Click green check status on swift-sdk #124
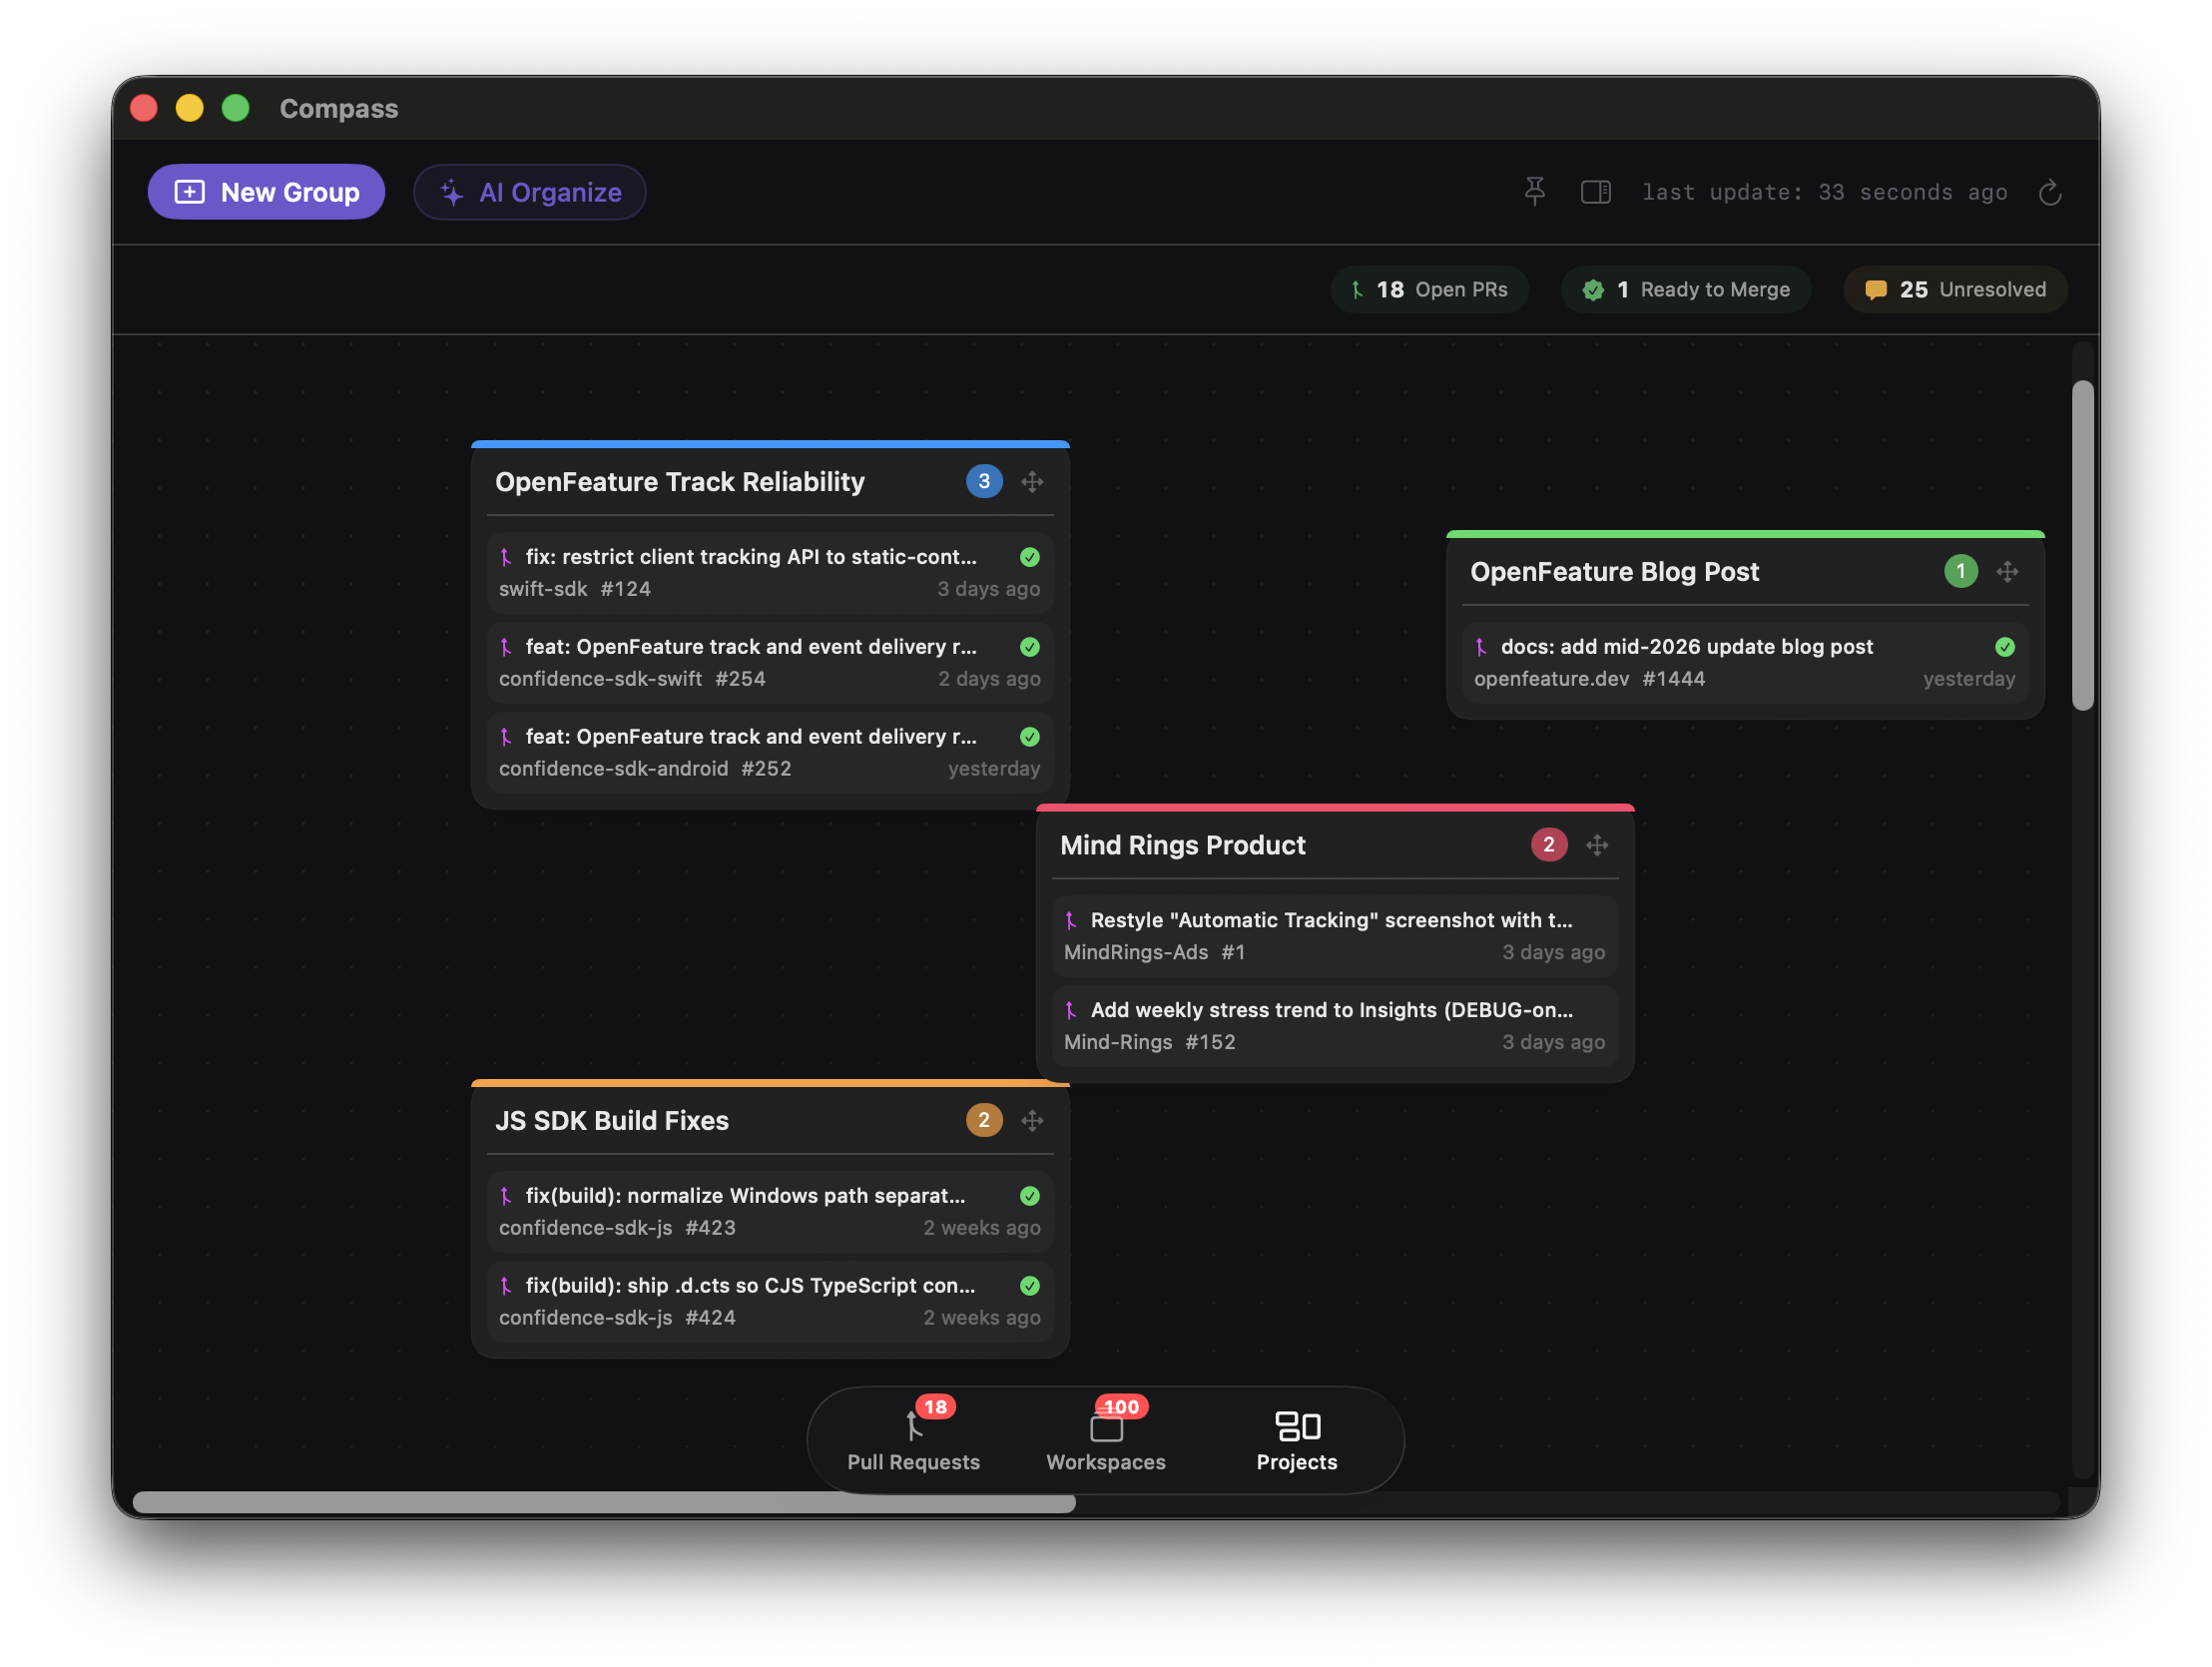 (1030, 557)
